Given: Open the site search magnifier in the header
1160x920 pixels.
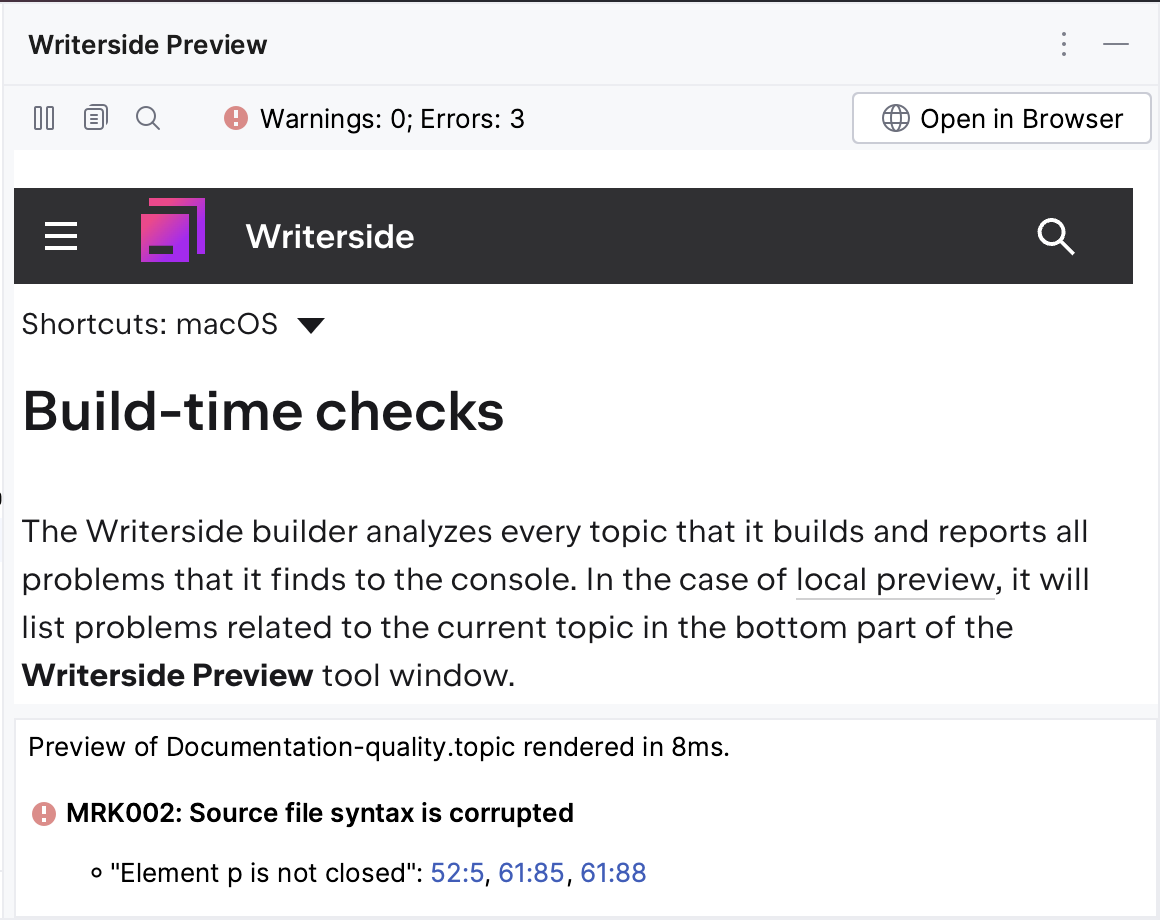Looking at the screenshot, I should tap(1056, 237).
